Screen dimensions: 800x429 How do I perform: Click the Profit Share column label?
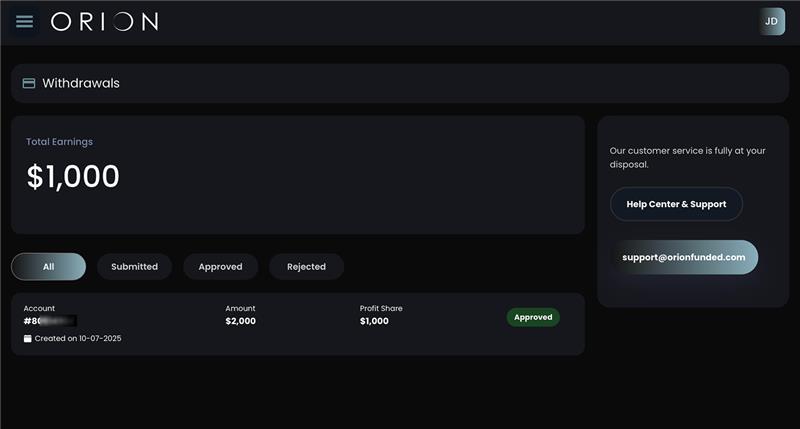click(381, 308)
